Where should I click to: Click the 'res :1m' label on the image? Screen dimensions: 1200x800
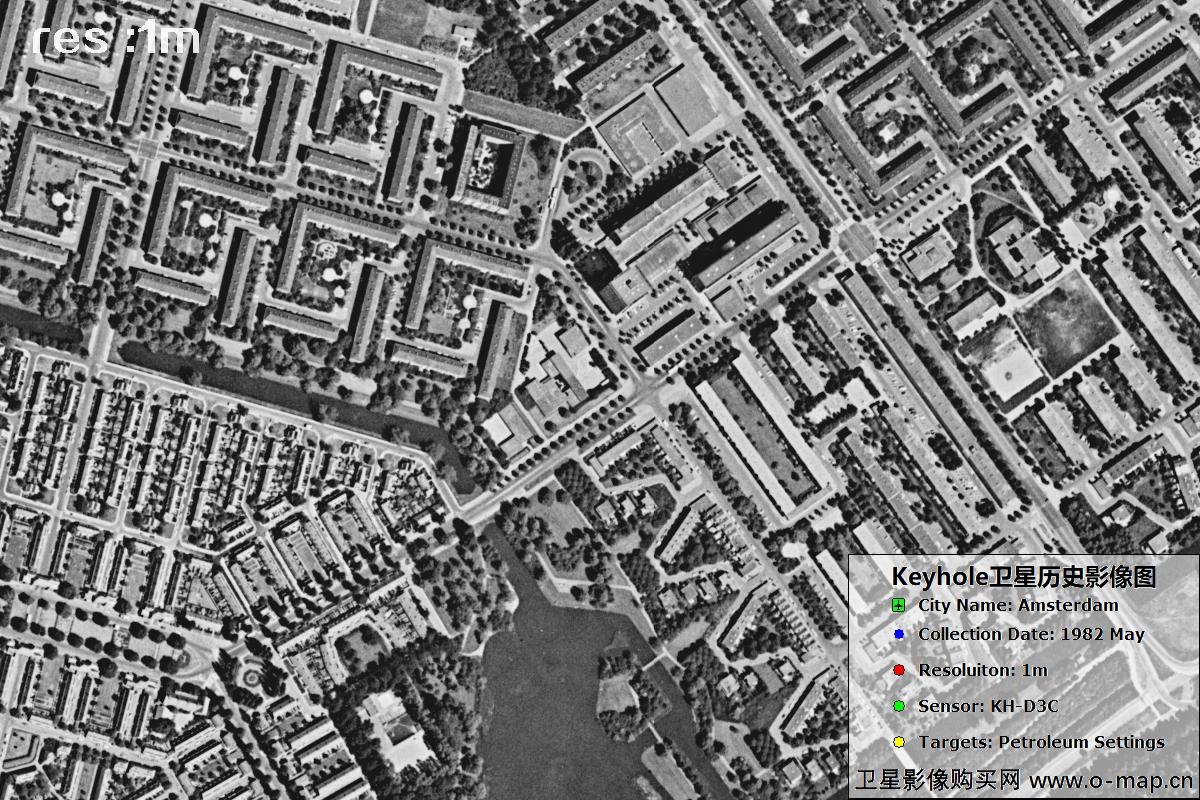[115, 38]
